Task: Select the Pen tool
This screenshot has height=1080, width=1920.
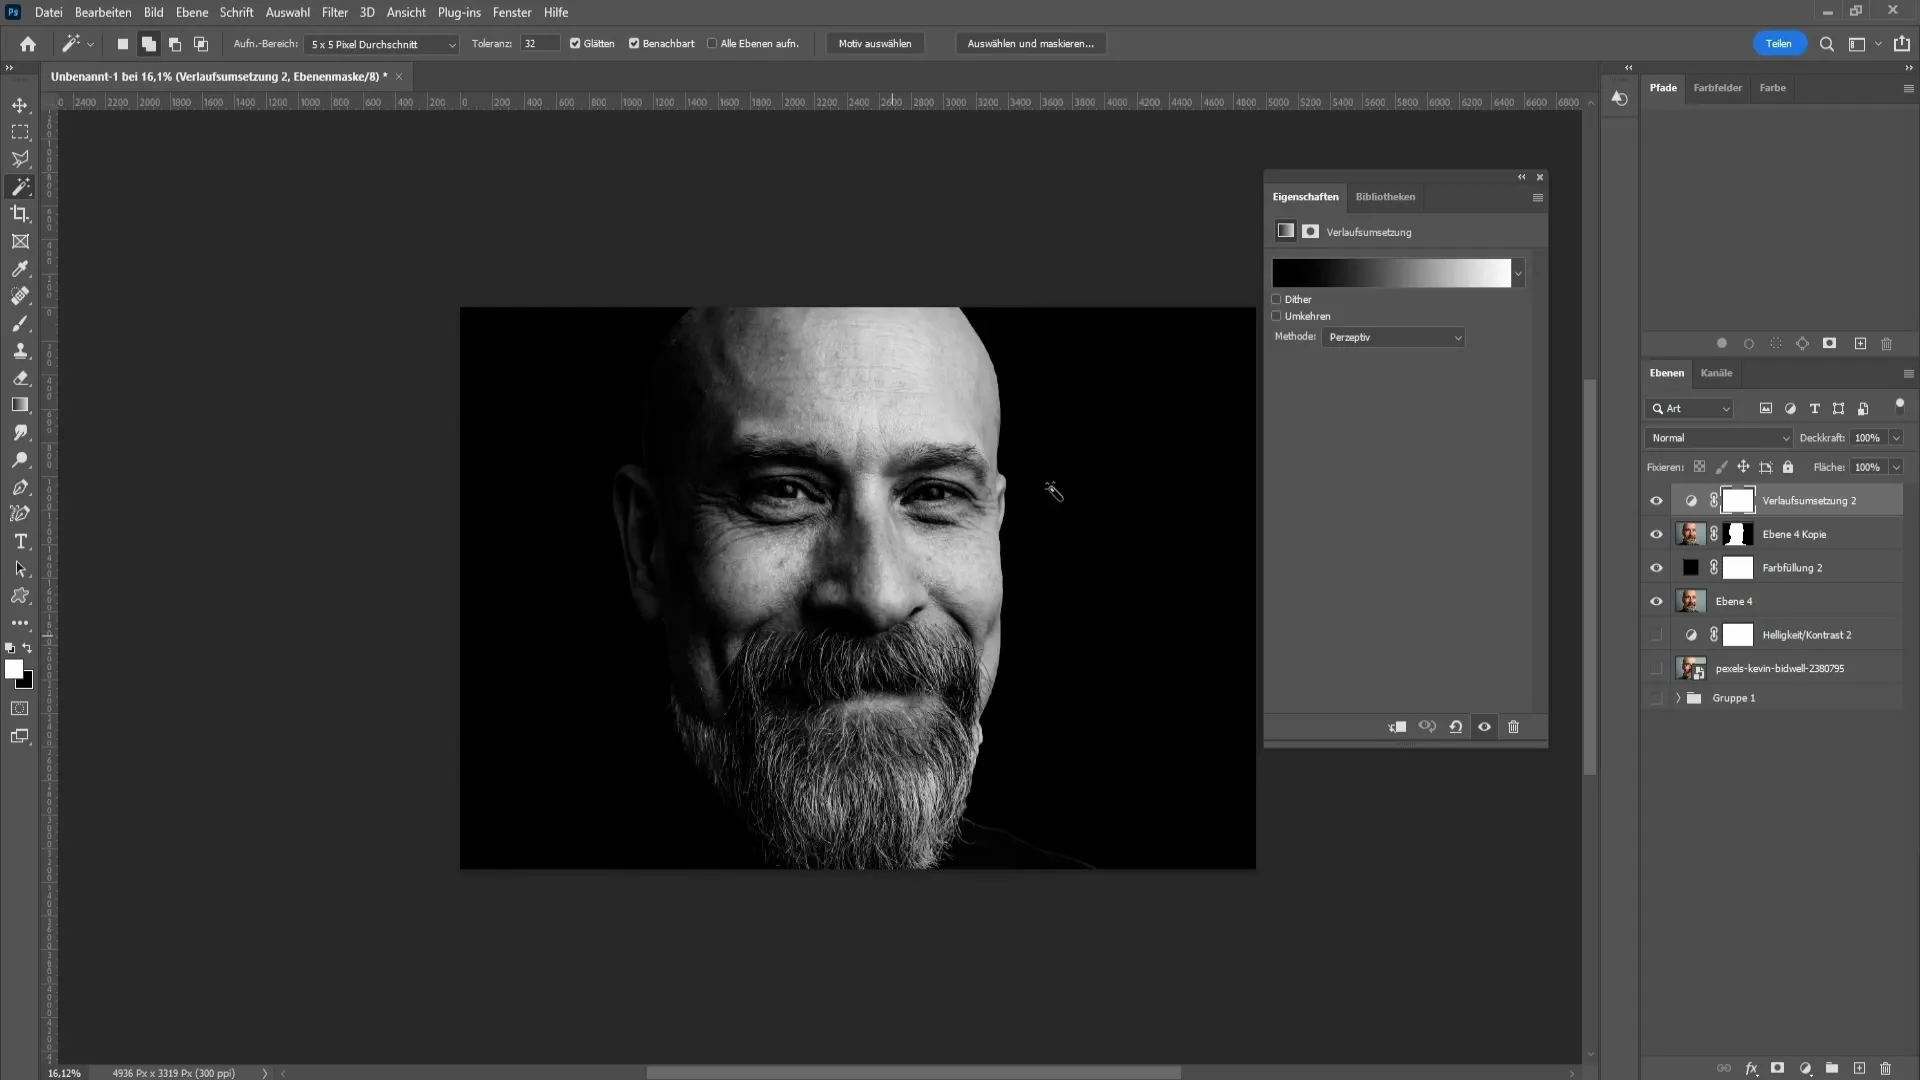Action: click(20, 487)
